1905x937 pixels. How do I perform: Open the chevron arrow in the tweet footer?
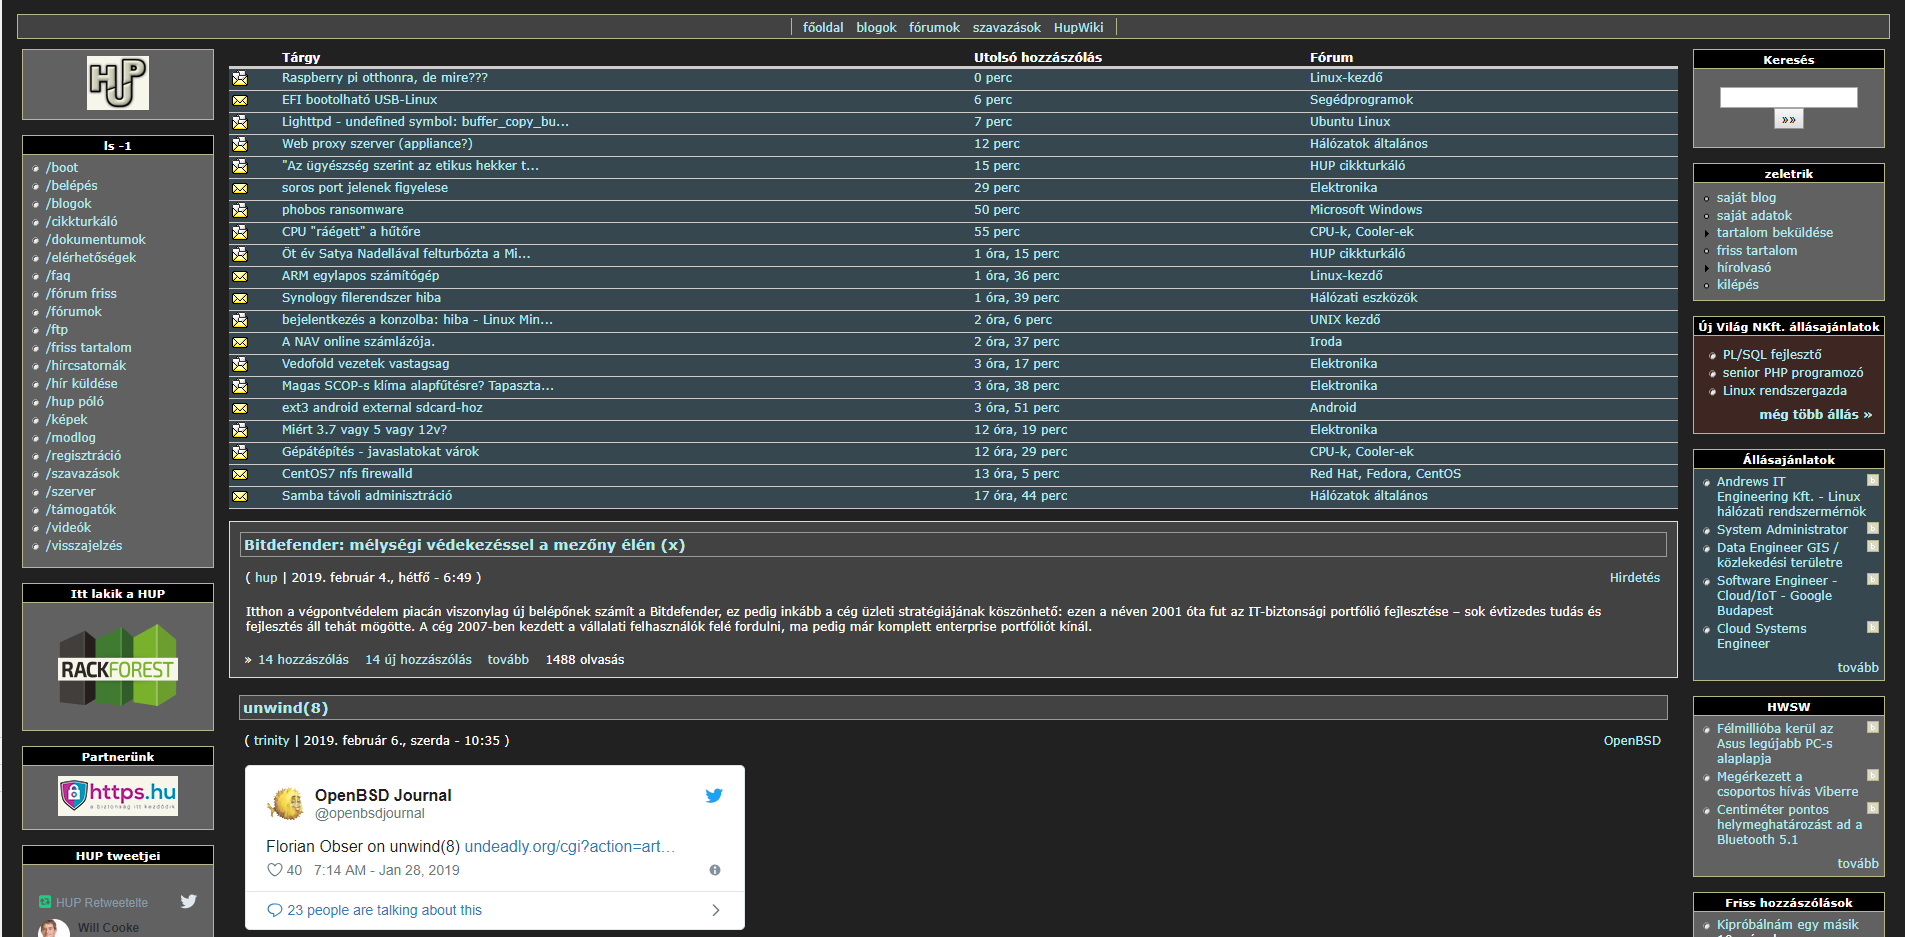coord(715,910)
